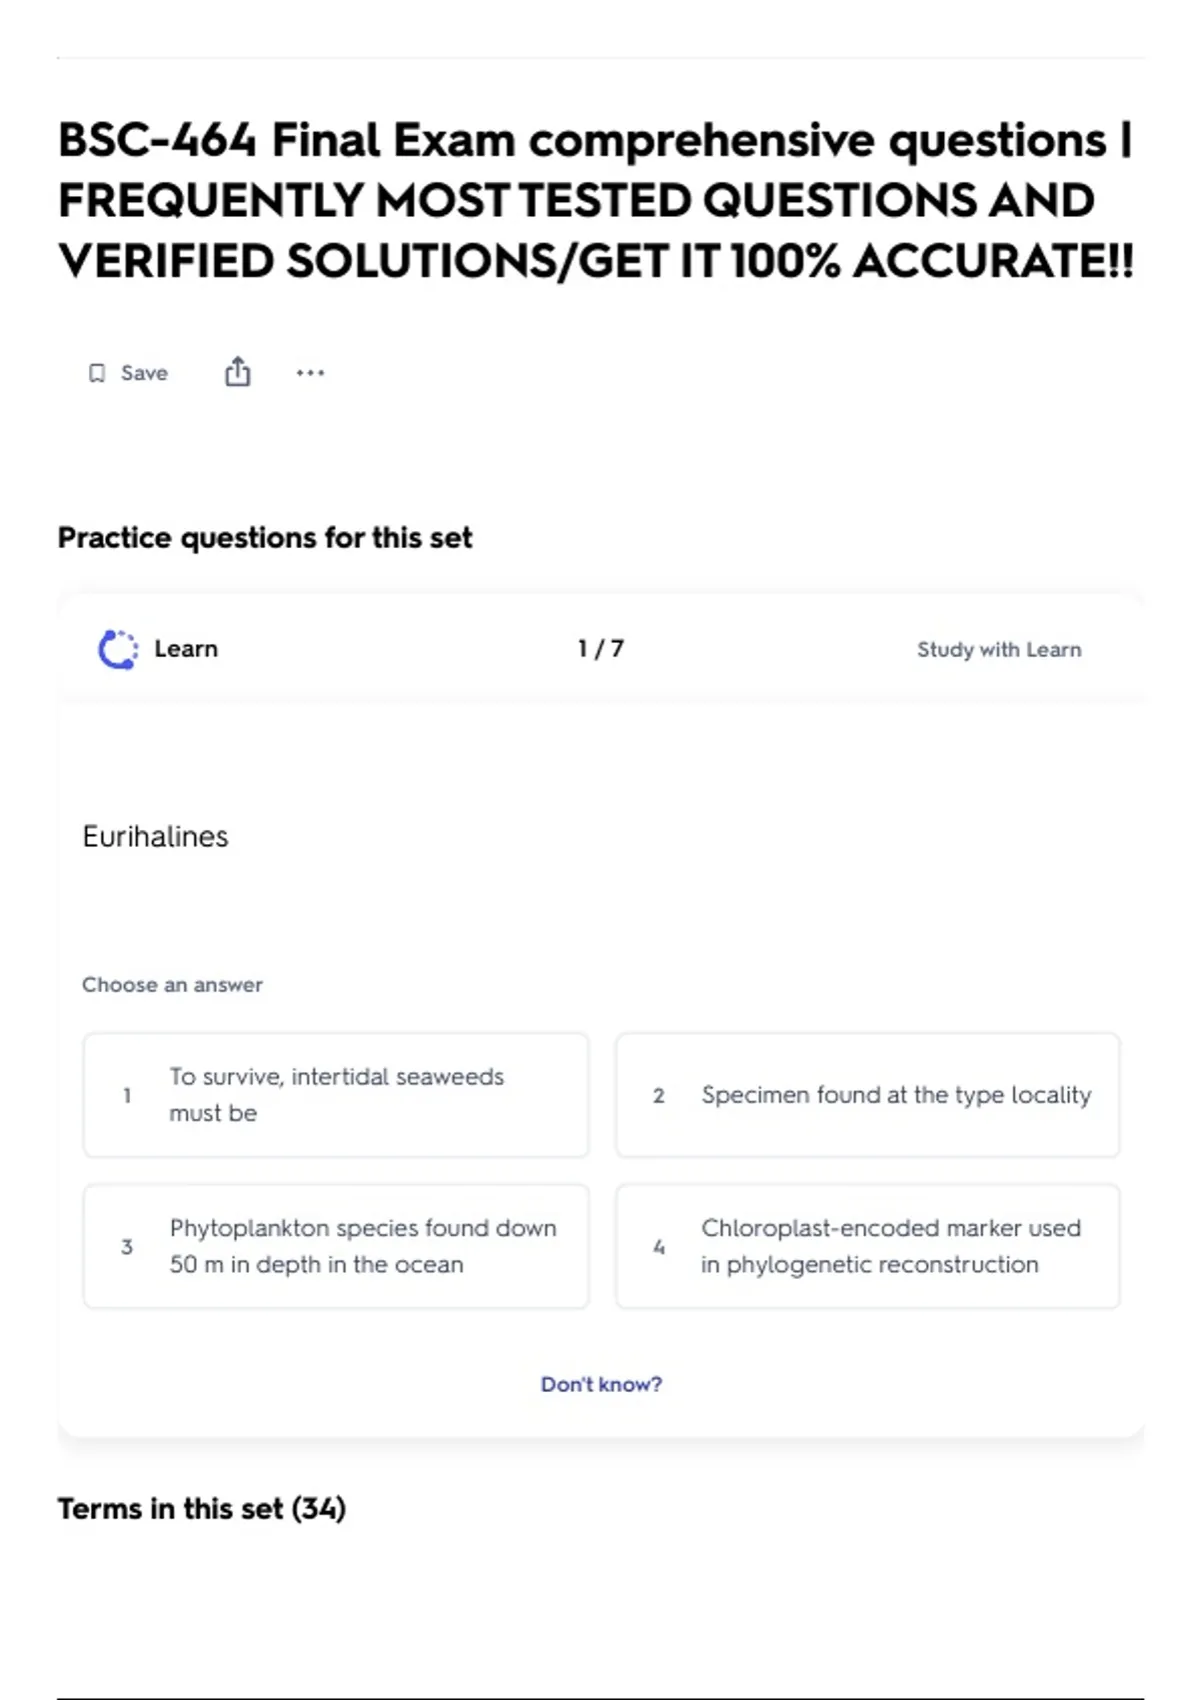
Task: Click the Study with Learn link
Action: (999, 649)
